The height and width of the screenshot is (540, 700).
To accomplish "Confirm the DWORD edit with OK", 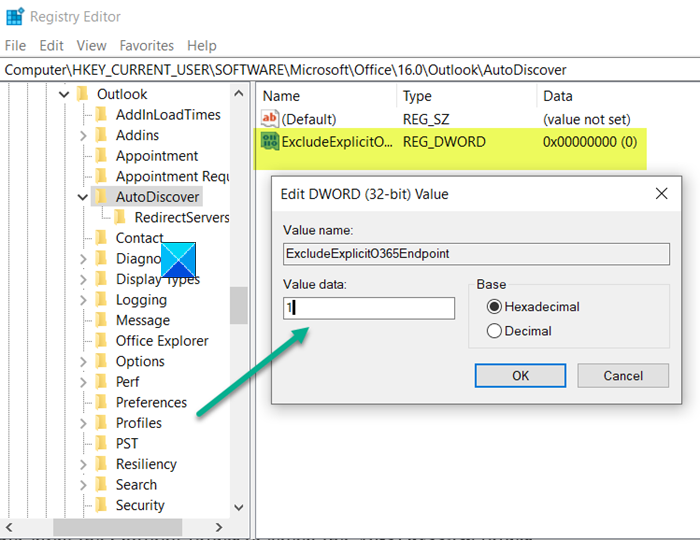I will (x=520, y=375).
